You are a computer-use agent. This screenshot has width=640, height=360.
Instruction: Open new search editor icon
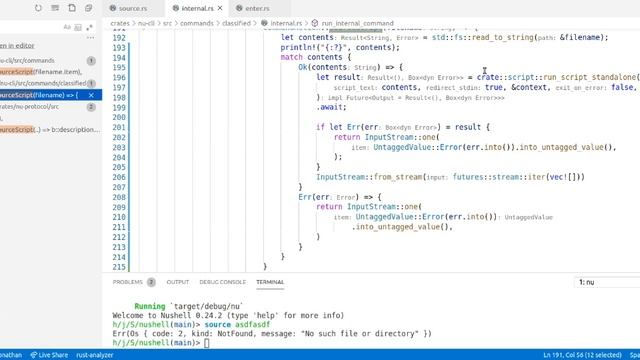72,8
